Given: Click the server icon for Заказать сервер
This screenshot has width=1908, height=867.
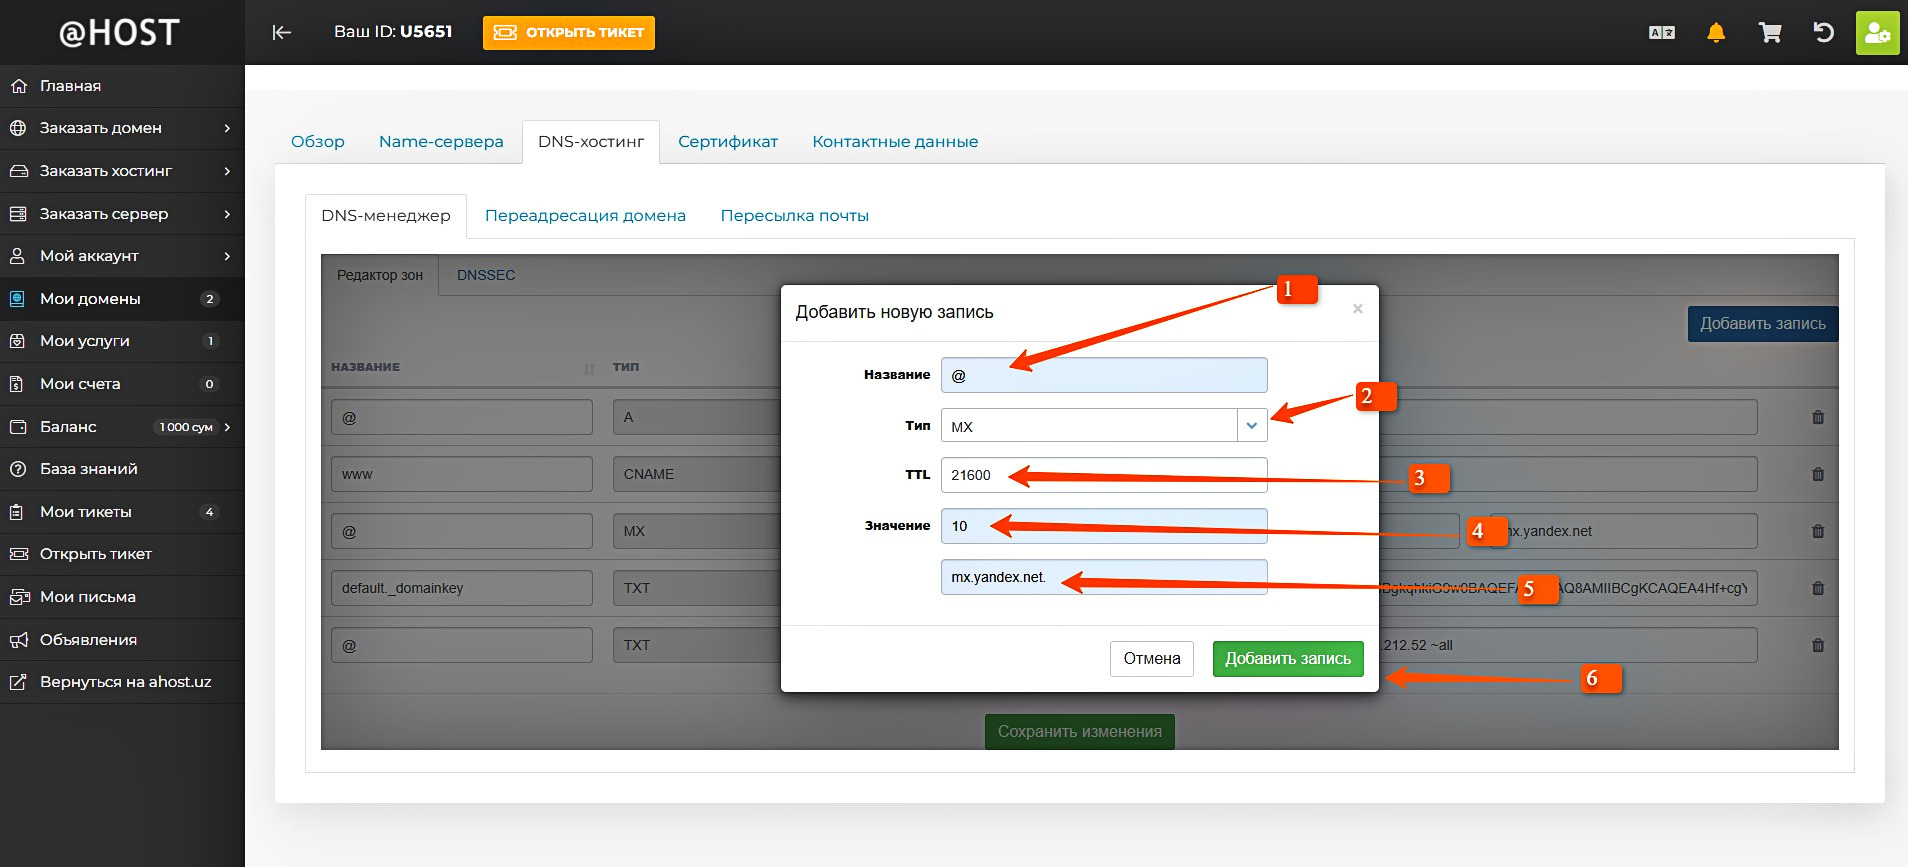Looking at the screenshot, I should coord(18,214).
